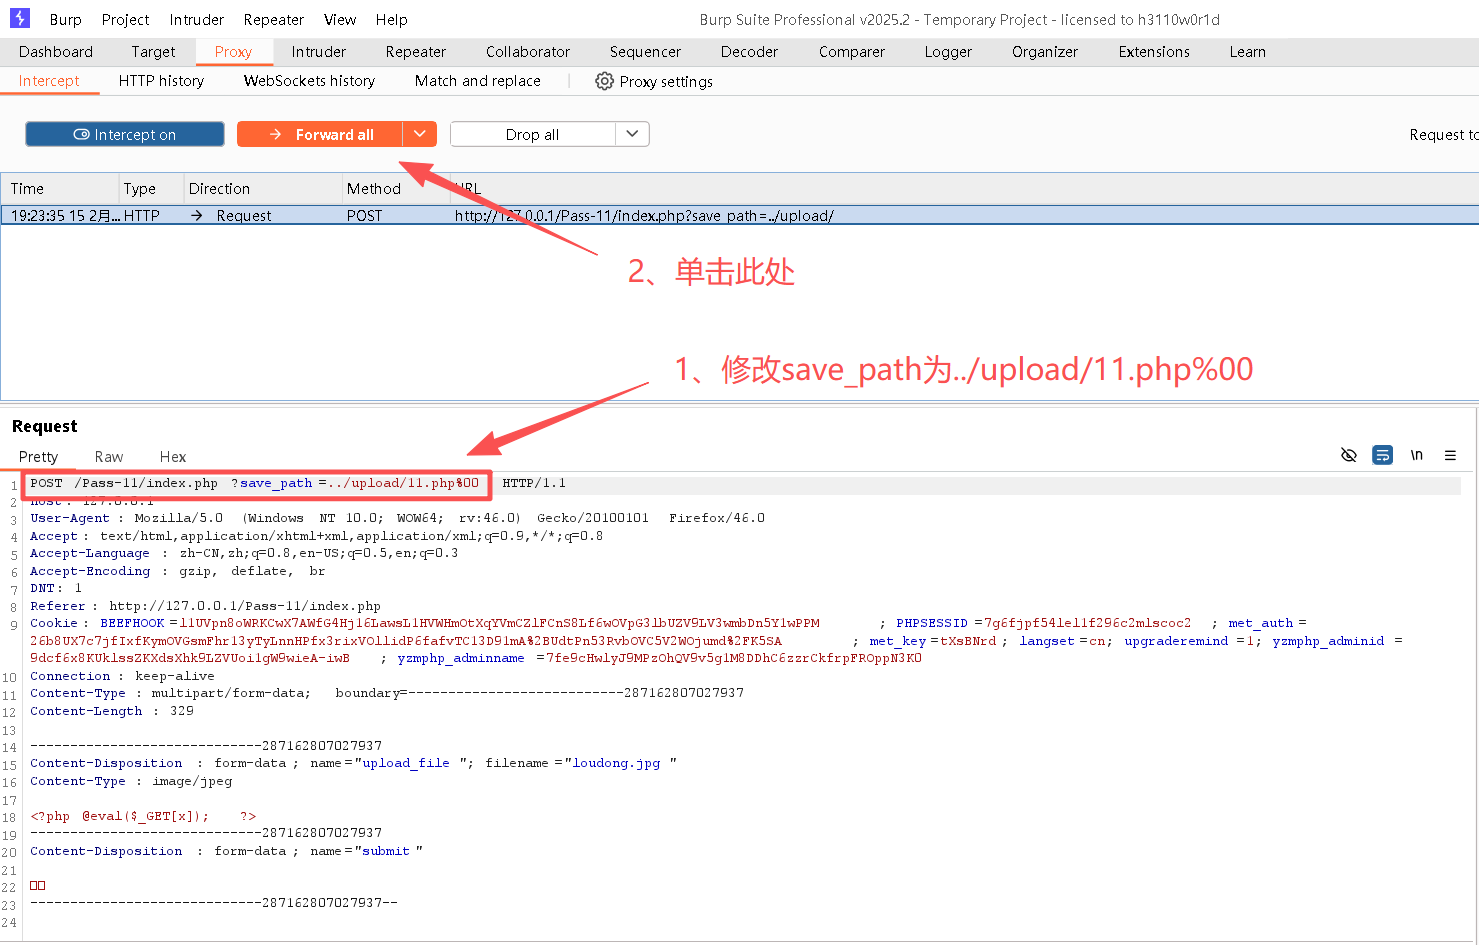Click the request direction arrow icon in row
This screenshot has width=1479, height=945.
[197, 215]
